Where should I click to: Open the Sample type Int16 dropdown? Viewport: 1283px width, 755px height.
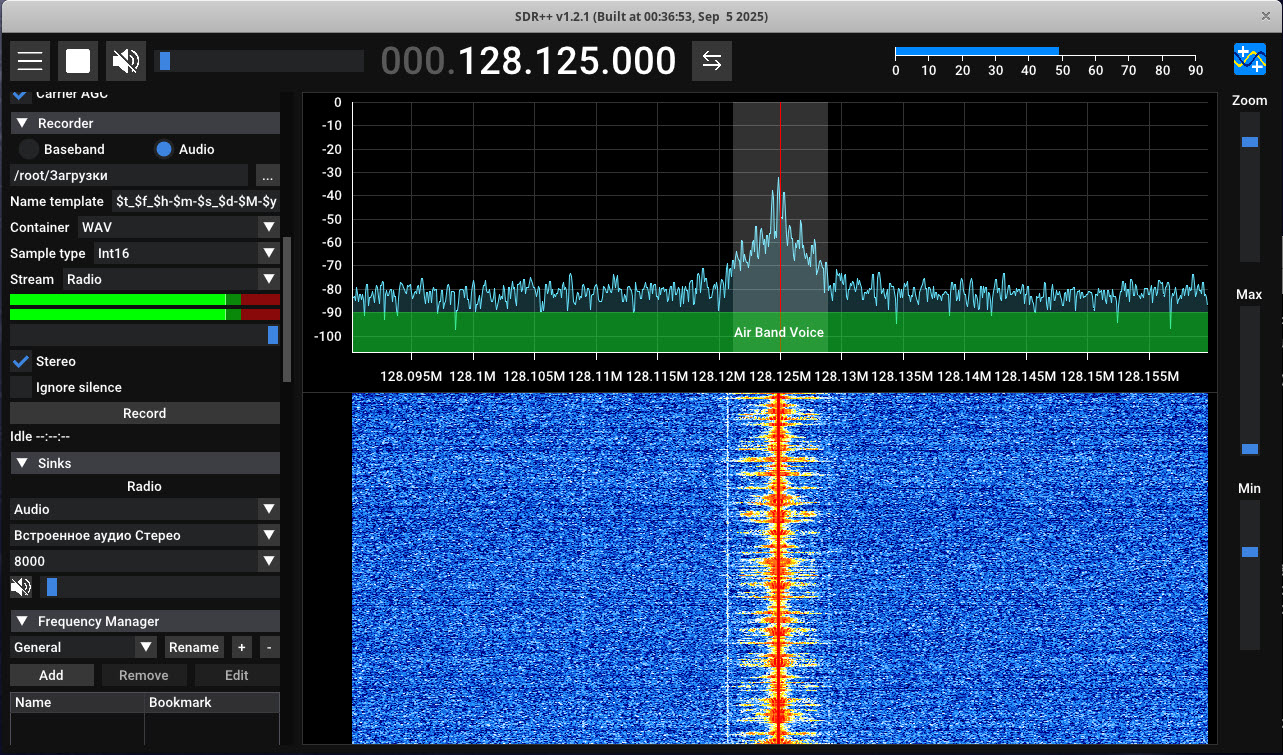click(x=186, y=253)
